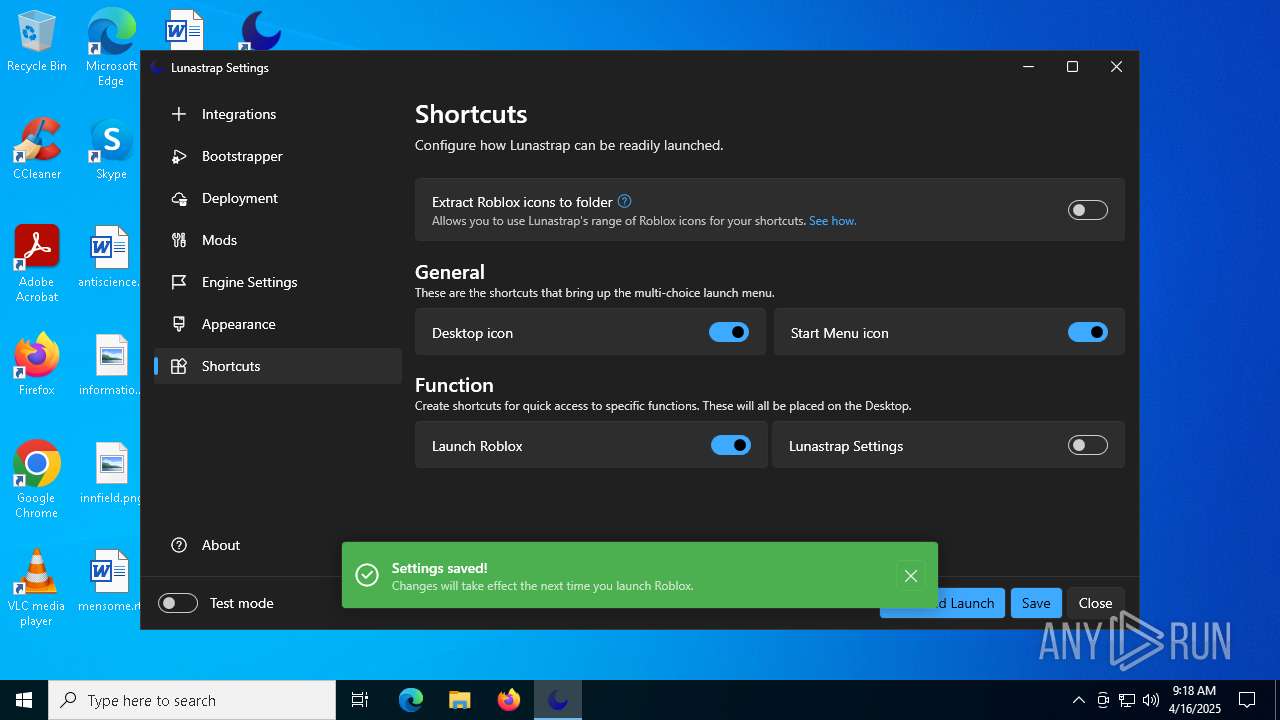Select the Microsoft Edge desktop shortcut
This screenshot has height=720, width=1280.
pos(111,48)
